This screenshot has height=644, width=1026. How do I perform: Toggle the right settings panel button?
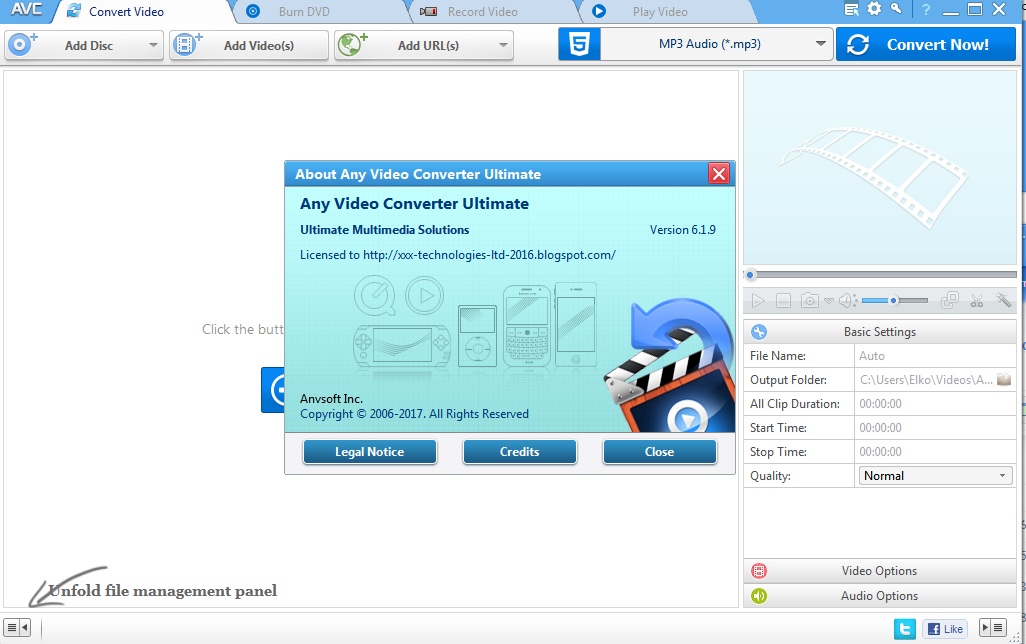click(x=992, y=628)
